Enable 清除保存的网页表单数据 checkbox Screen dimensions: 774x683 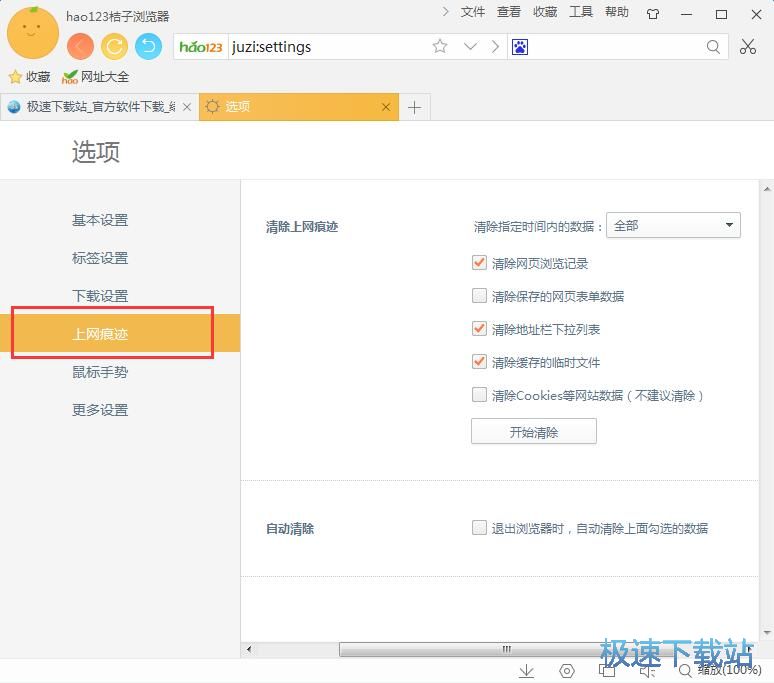pyautogui.click(x=480, y=296)
